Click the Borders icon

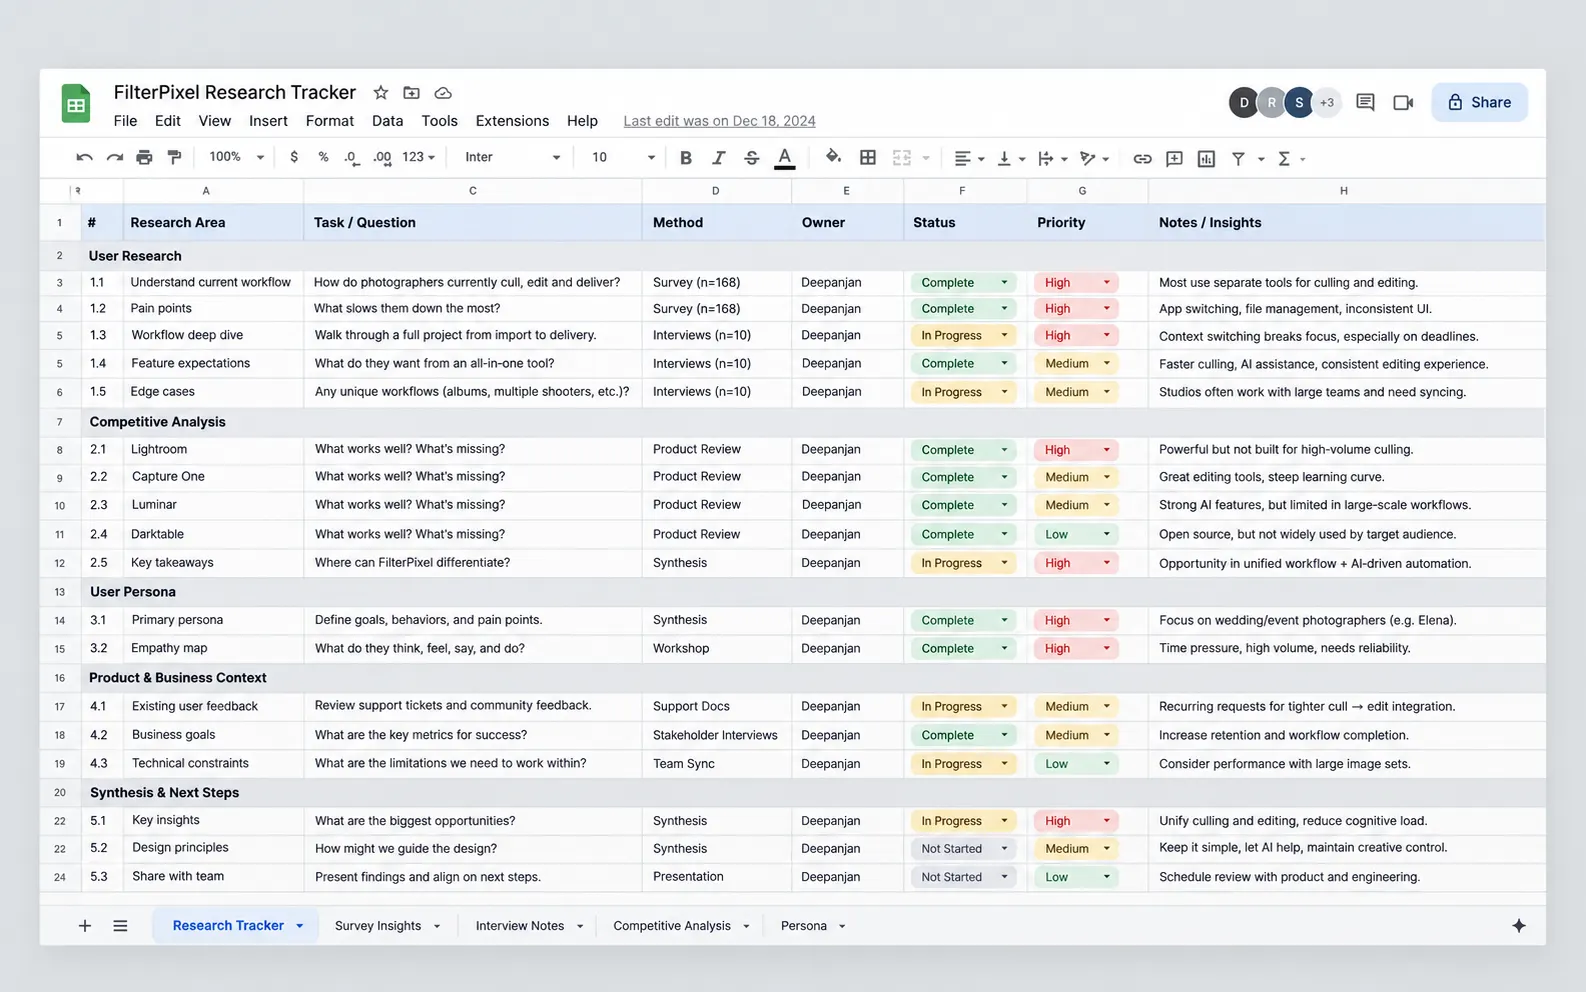tap(868, 157)
